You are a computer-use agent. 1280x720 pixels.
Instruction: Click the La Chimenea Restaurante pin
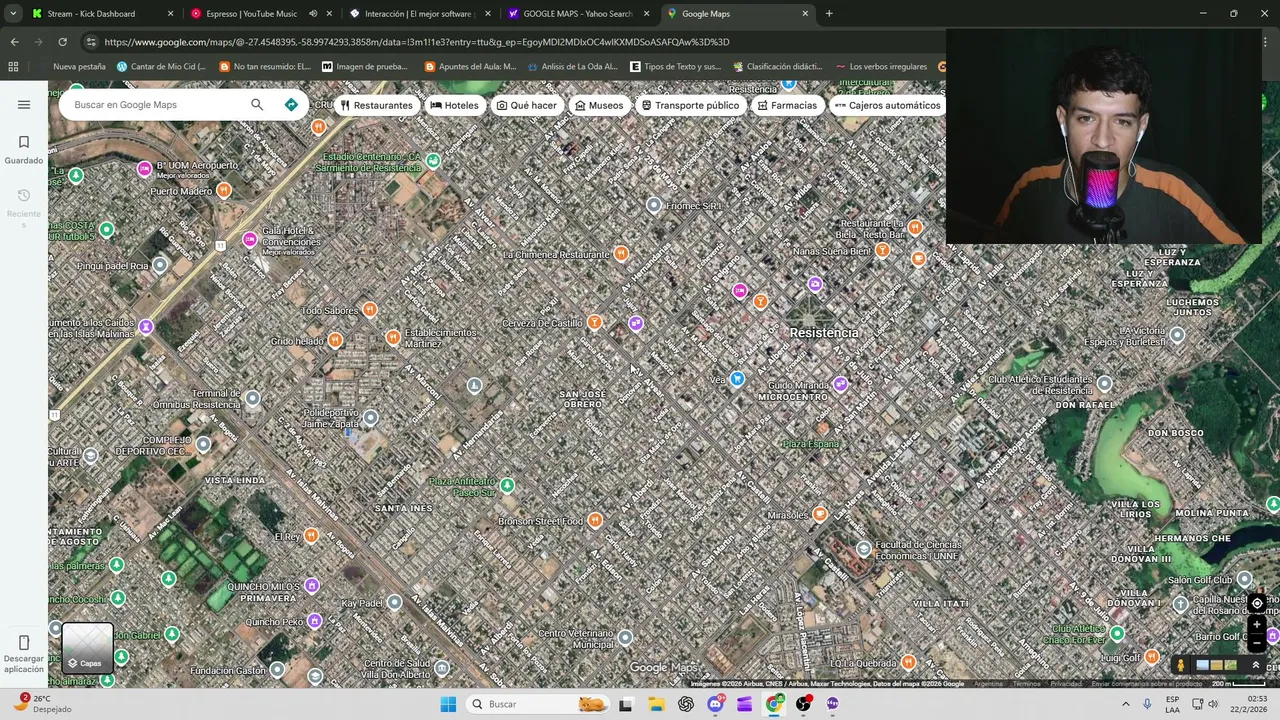pos(621,253)
